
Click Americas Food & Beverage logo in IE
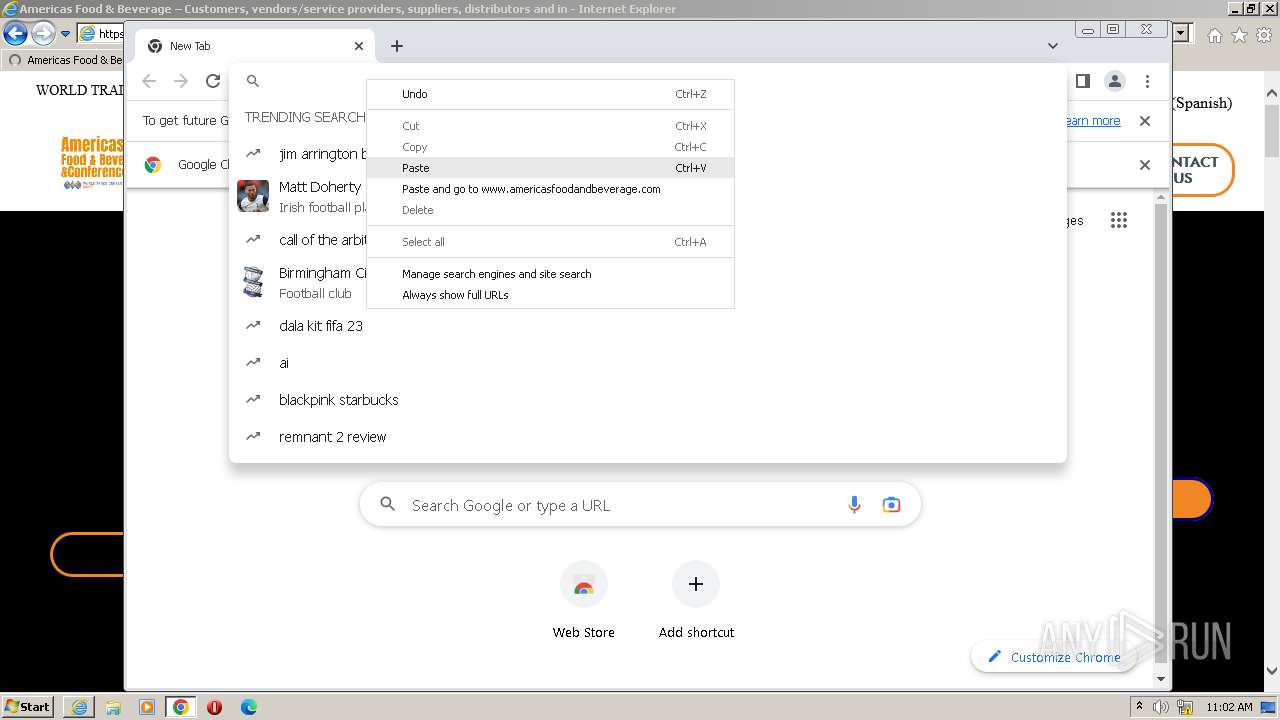point(92,163)
